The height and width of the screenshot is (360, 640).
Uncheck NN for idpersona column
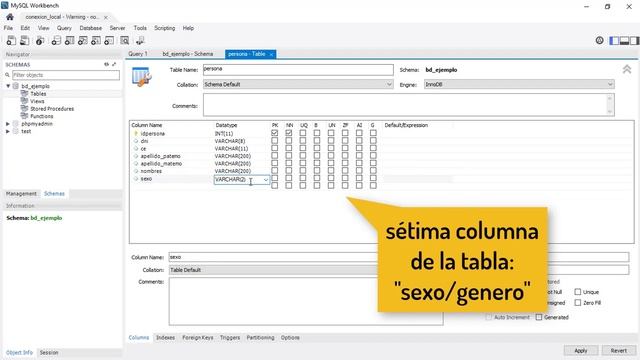[x=289, y=133]
